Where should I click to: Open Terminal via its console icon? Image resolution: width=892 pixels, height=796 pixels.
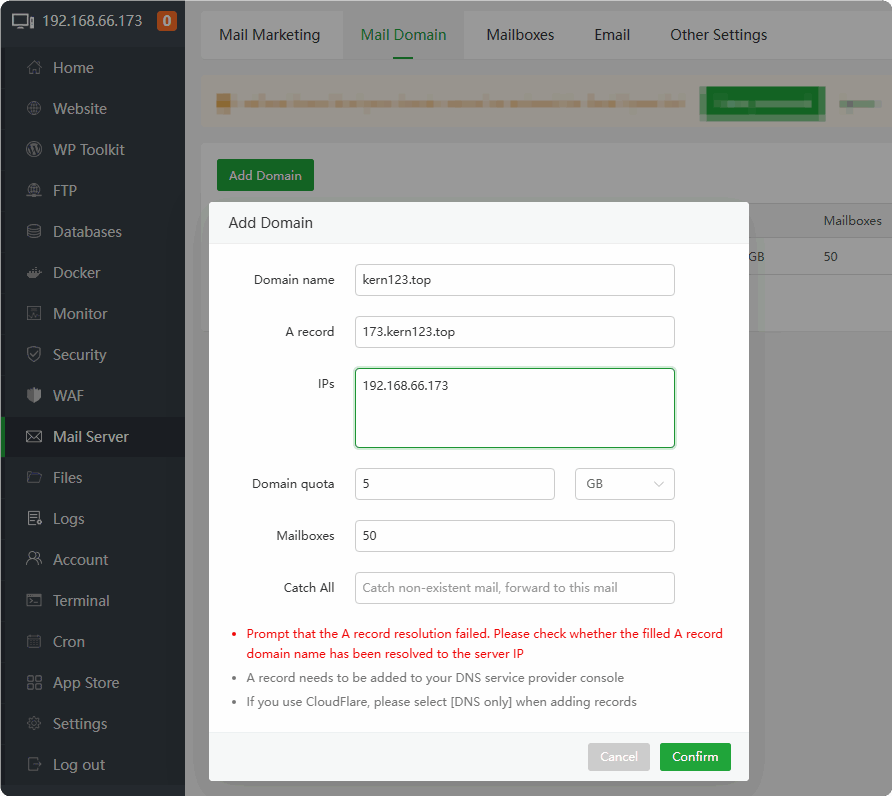coord(34,601)
